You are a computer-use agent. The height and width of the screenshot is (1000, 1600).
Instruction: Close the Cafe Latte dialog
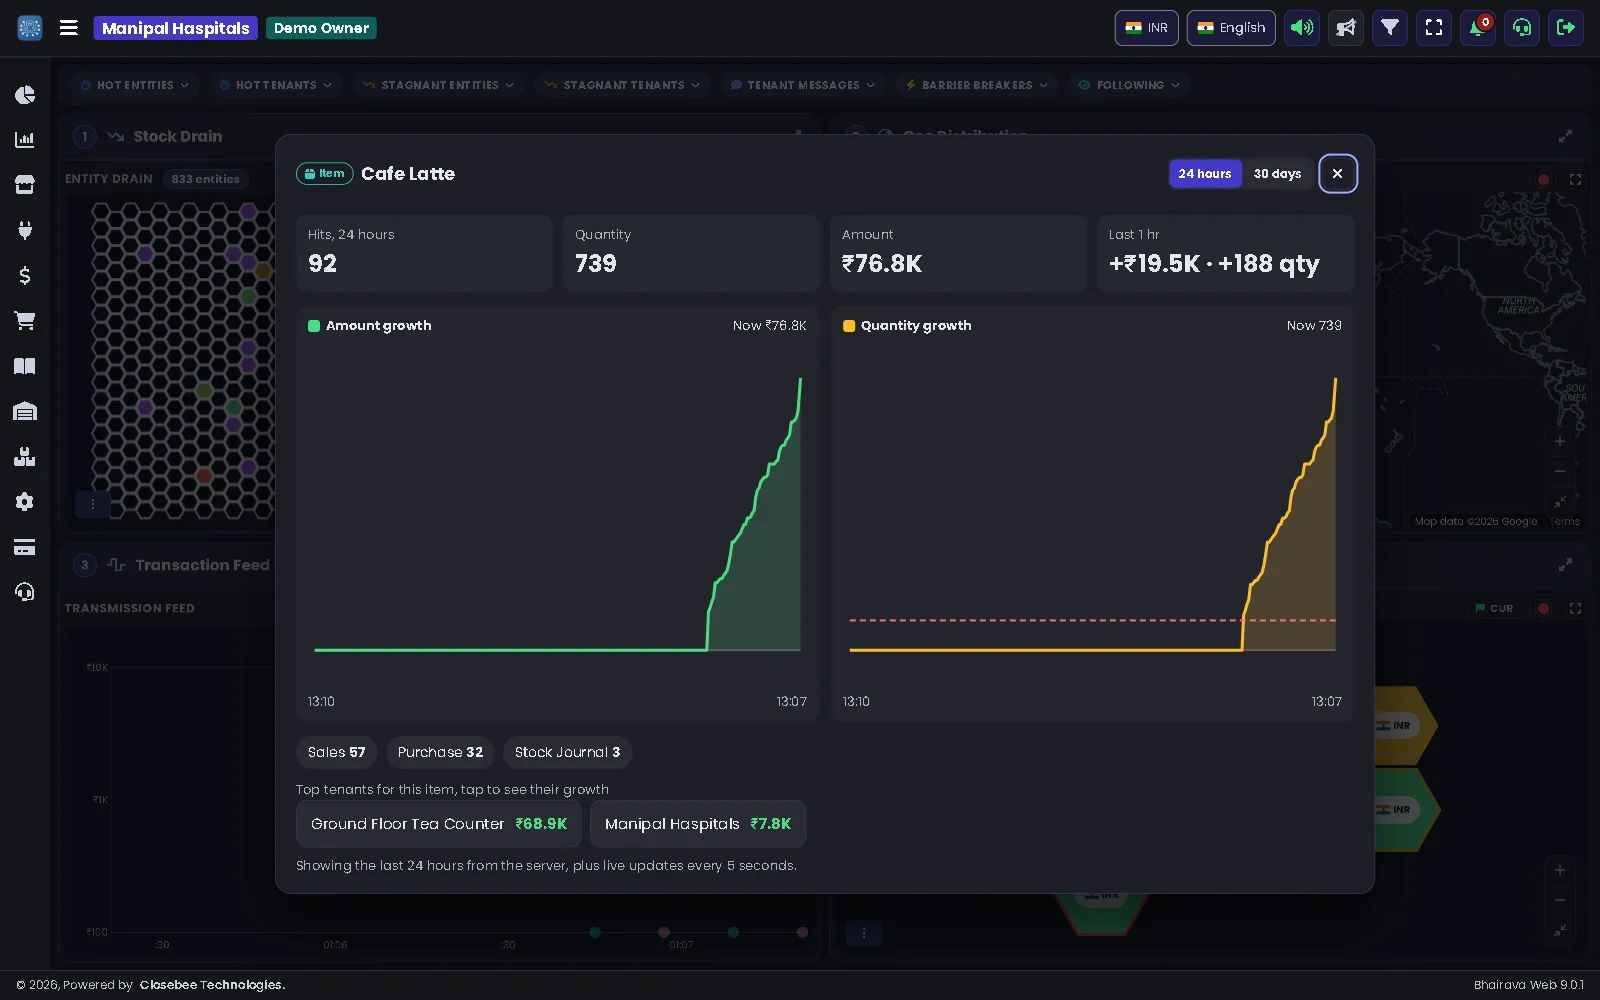coord(1337,174)
